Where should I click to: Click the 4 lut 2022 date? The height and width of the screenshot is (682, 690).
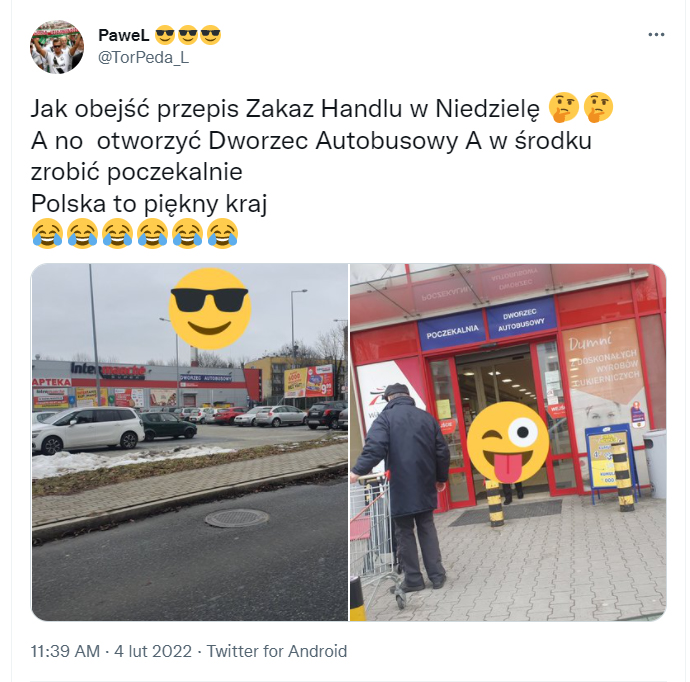tap(153, 651)
